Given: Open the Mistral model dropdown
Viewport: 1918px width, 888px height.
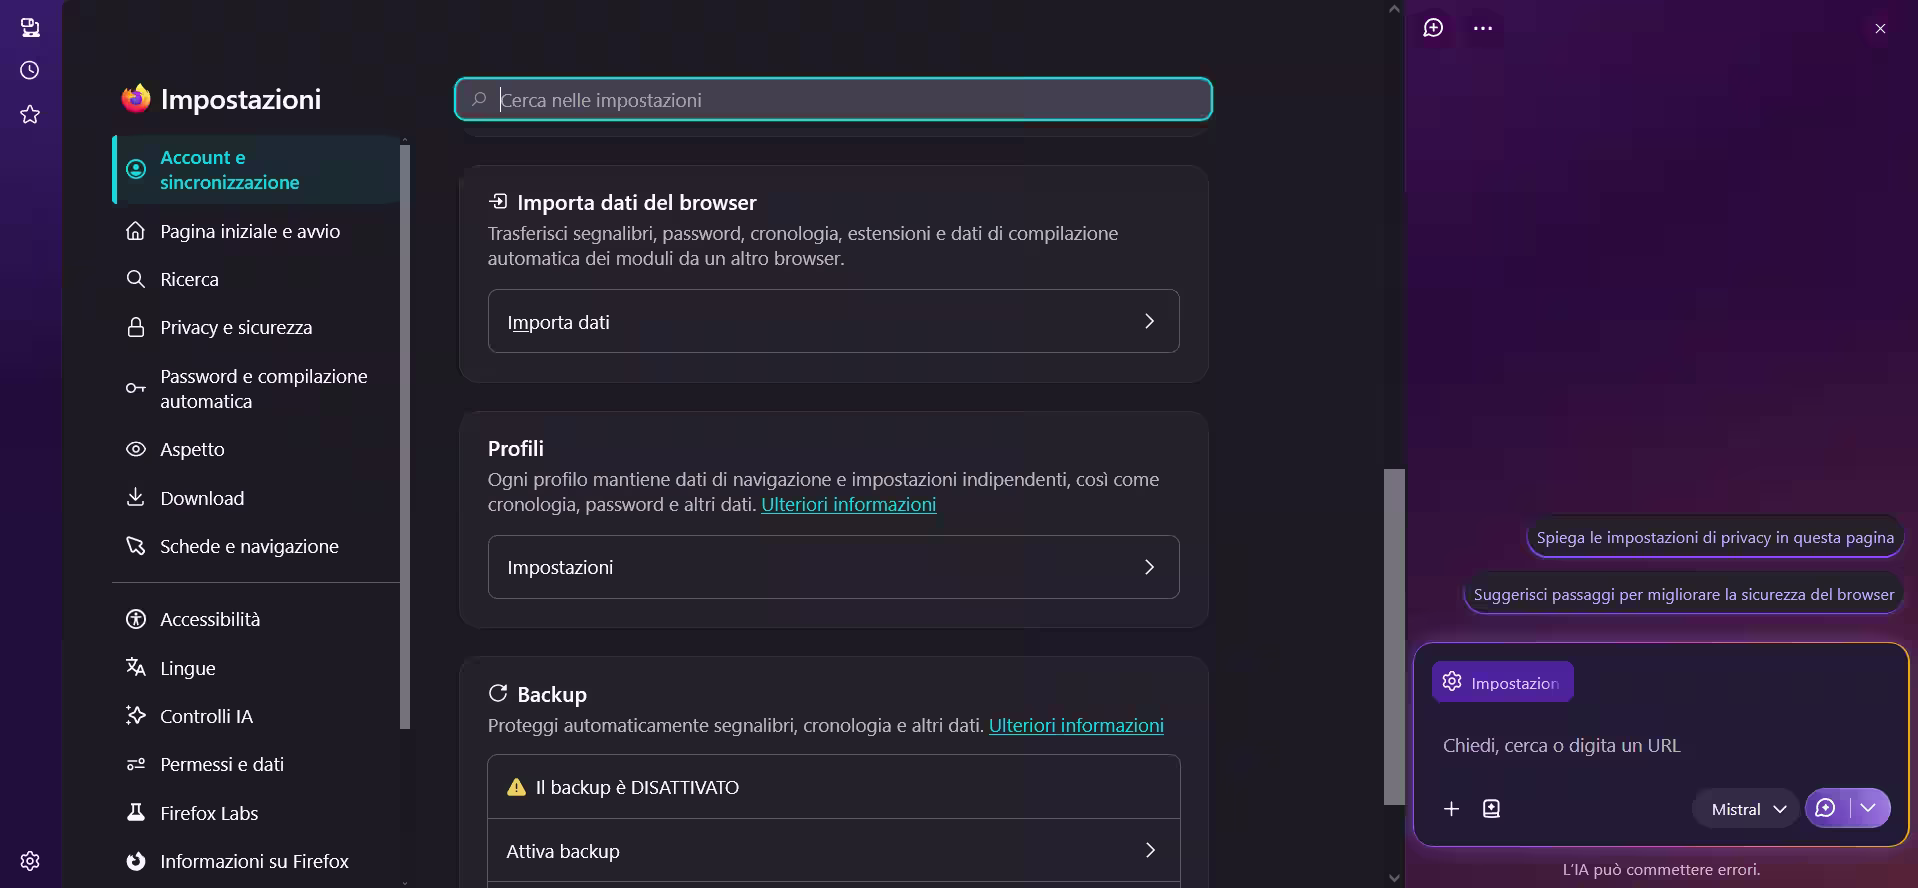Looking at the screenshot, I should point(1746,809).
